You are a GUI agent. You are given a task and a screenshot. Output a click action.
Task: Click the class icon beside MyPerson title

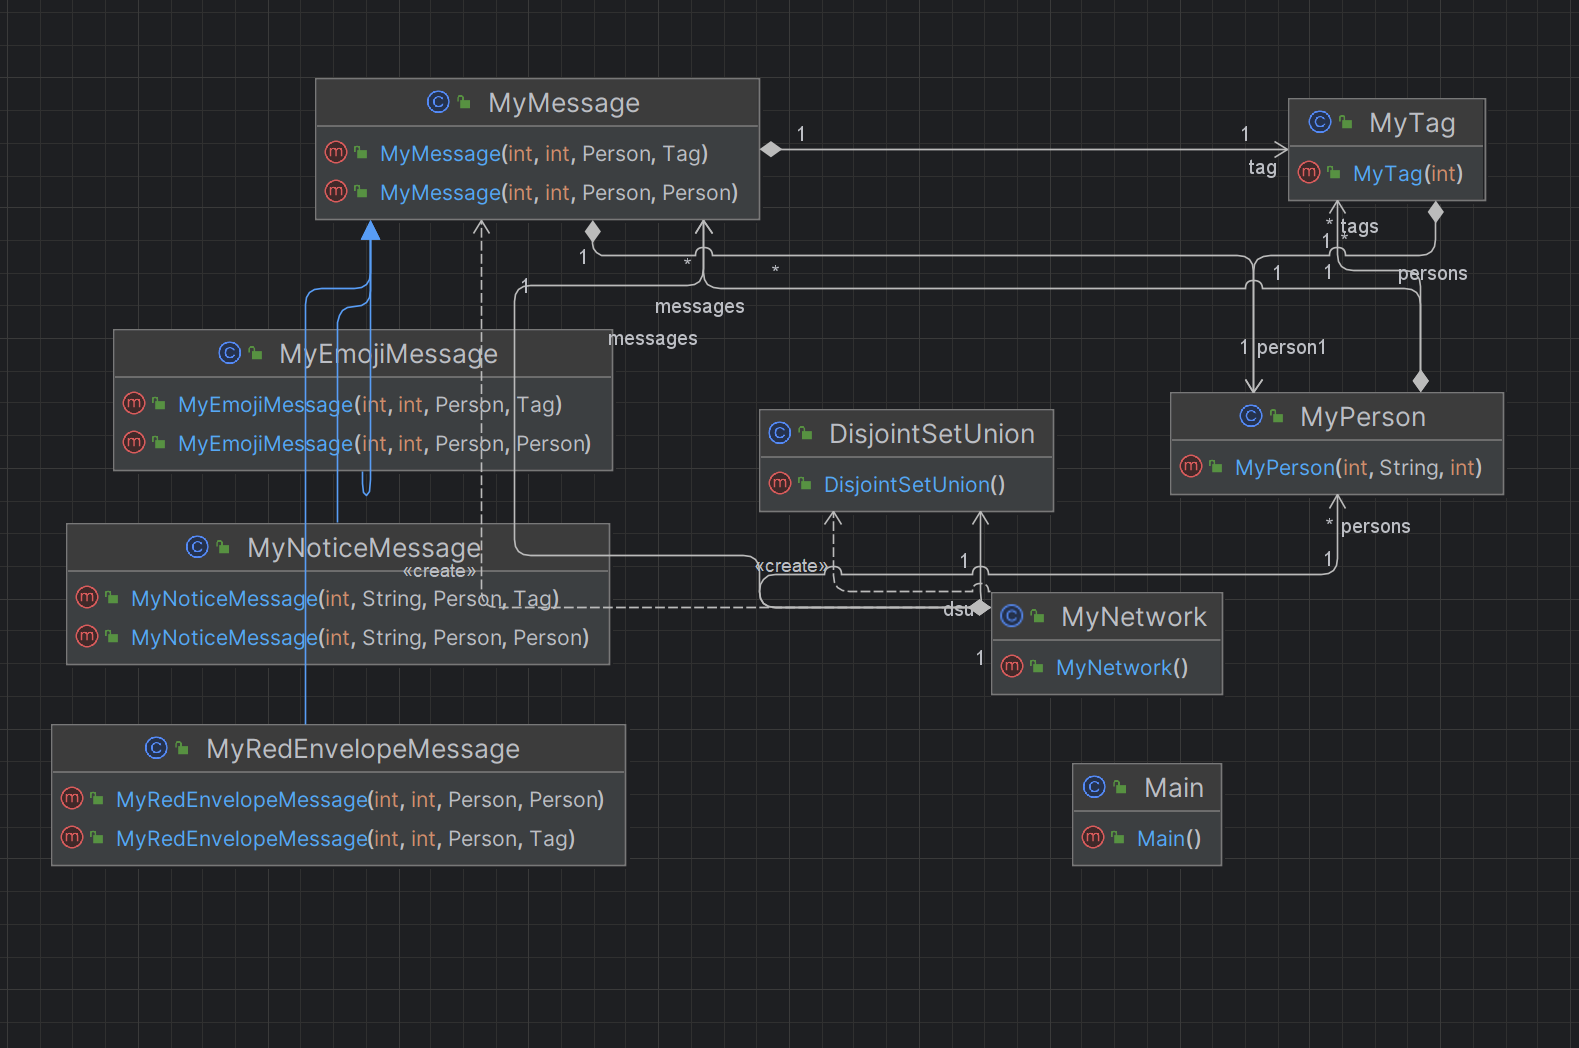1251,416
